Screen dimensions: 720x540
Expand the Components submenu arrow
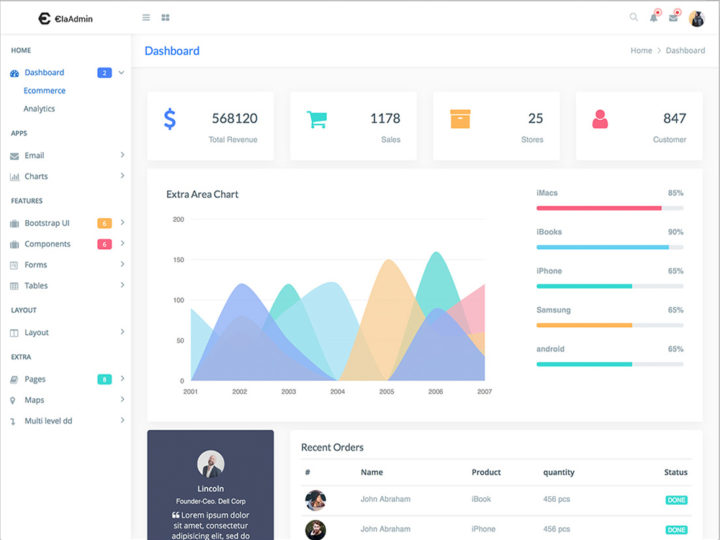coord(122,243)
